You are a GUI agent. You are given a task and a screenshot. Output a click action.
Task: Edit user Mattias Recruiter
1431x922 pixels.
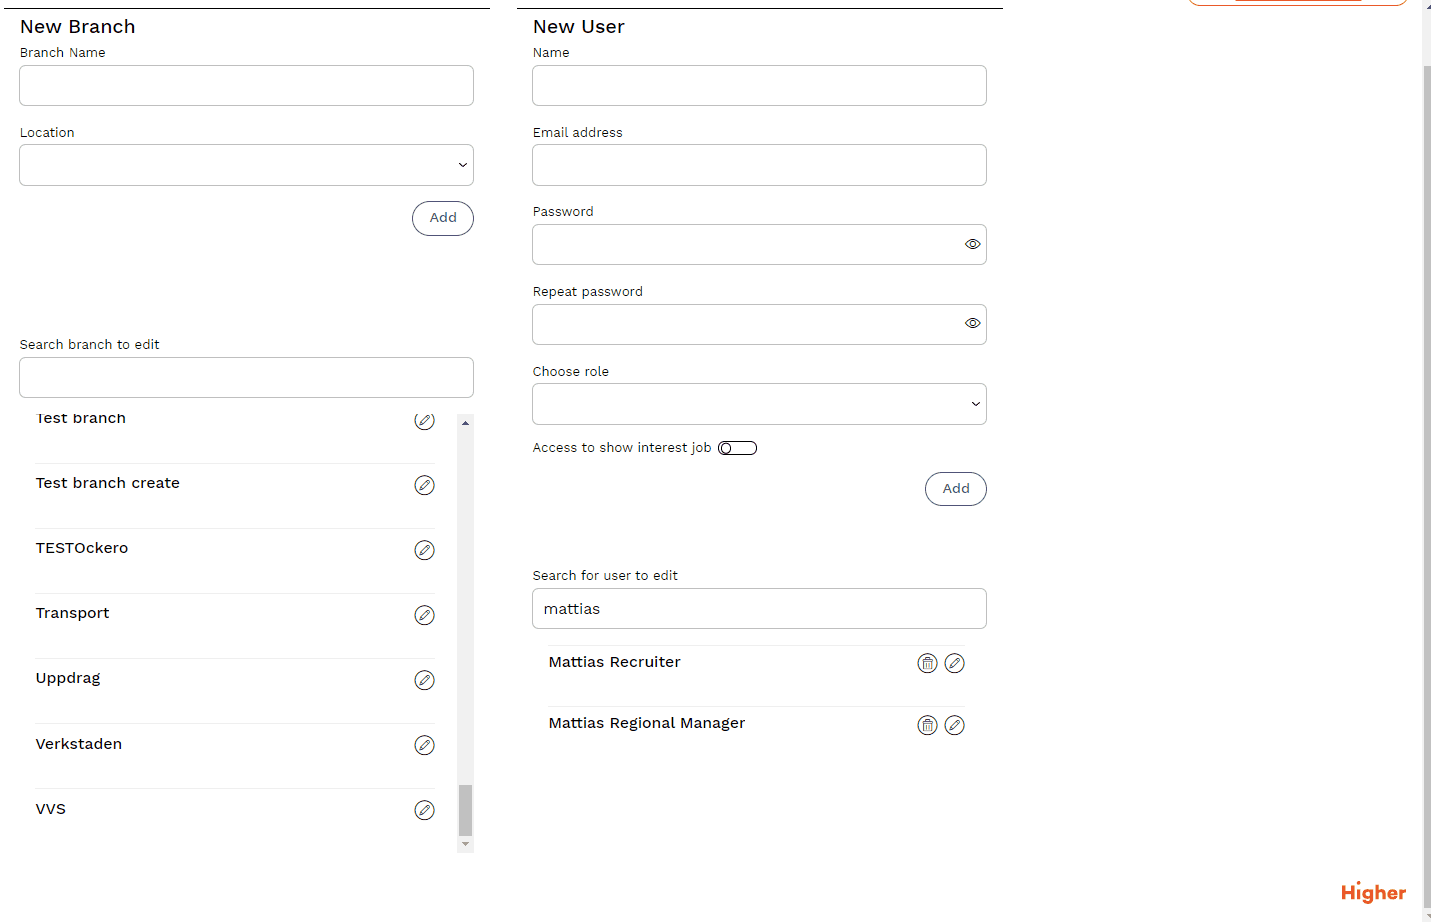pos(955,663)
